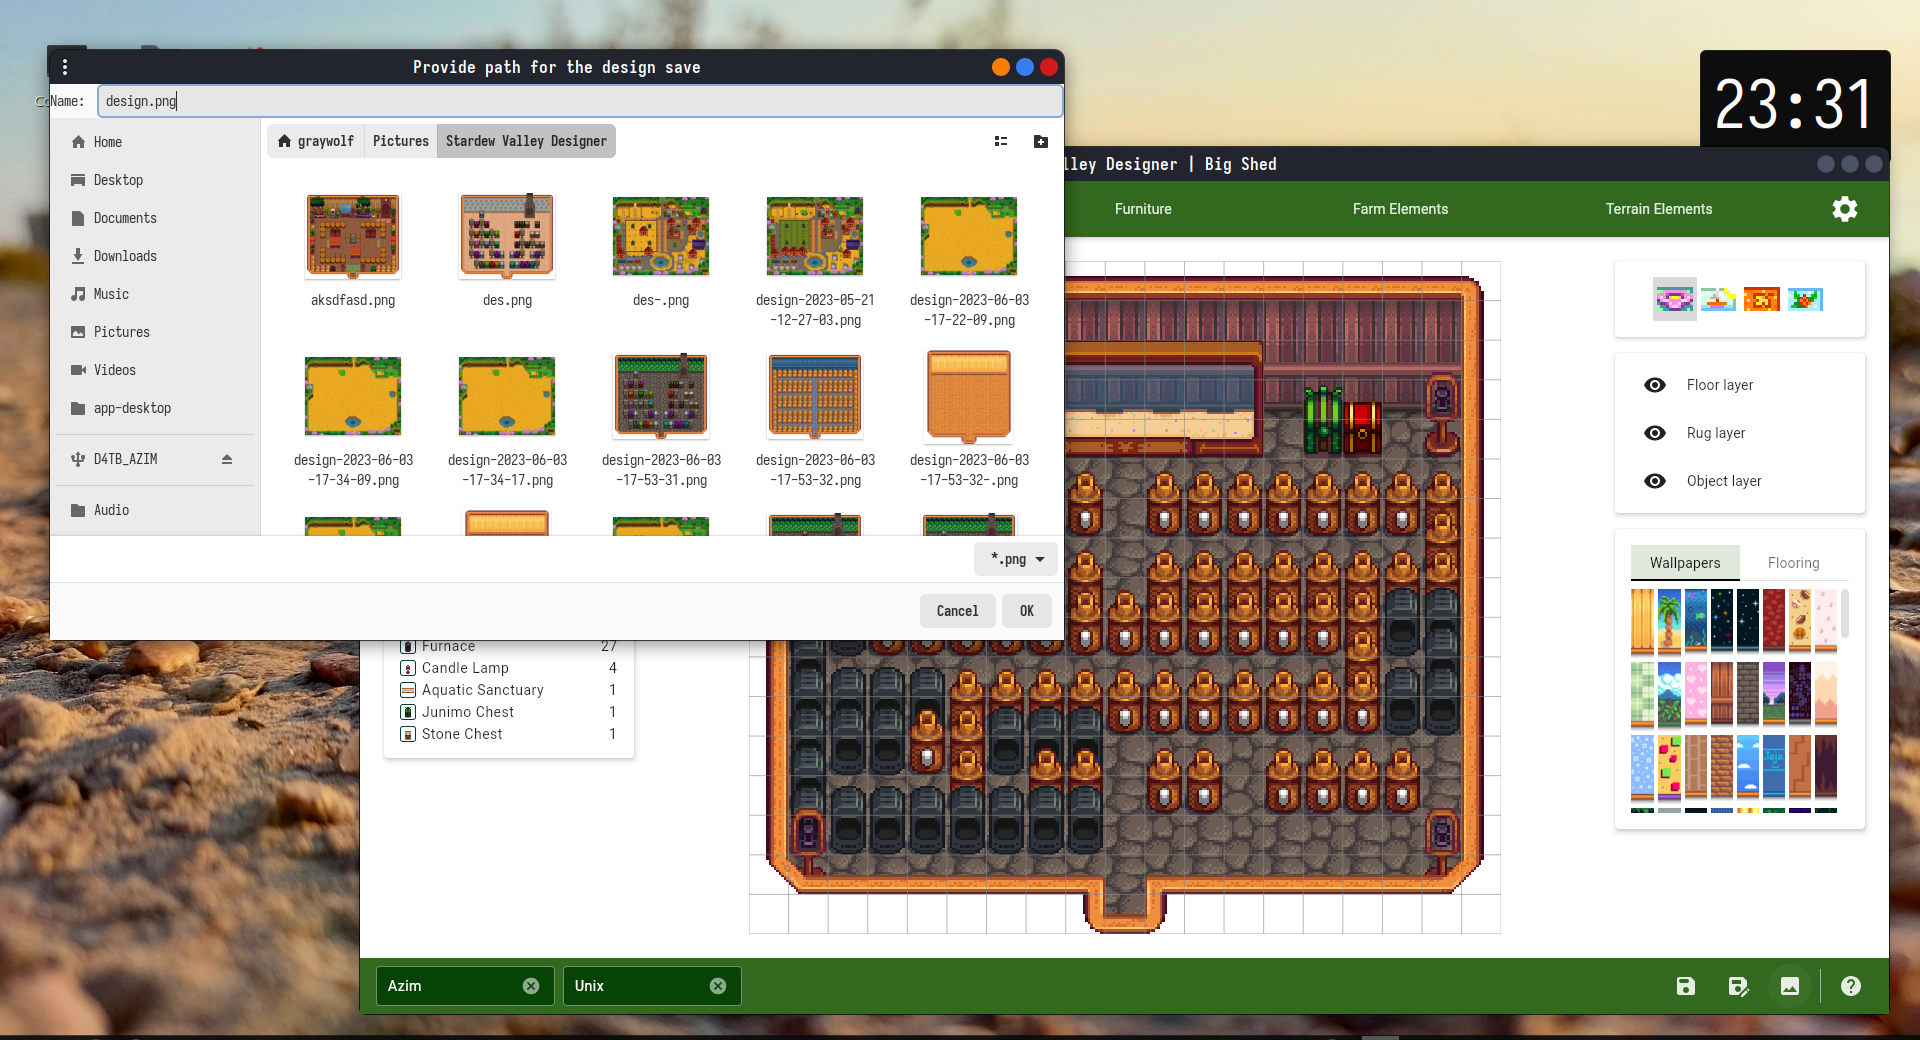Select design-2023-06-03-17-22-09.png
The width and height of the screenshot is (1920, 1040).
click(x=969, y=260)
